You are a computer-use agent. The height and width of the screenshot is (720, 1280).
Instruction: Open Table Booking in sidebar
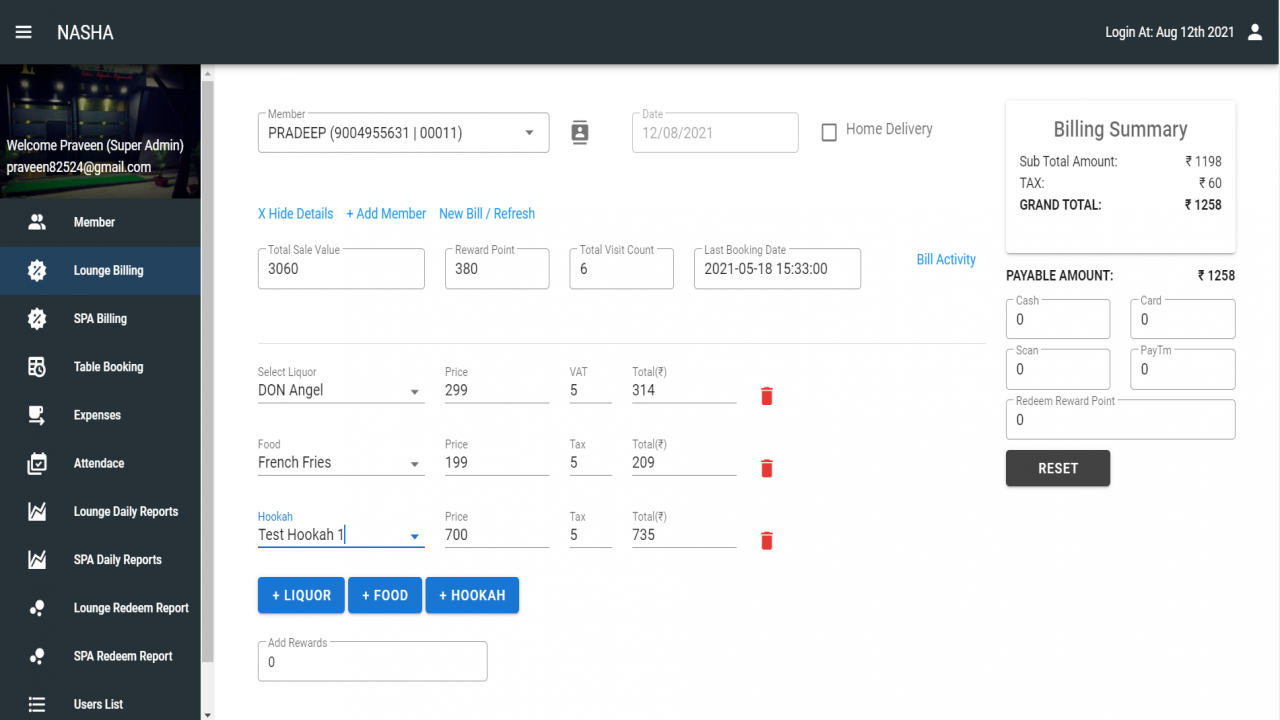[x=100, y=367]
